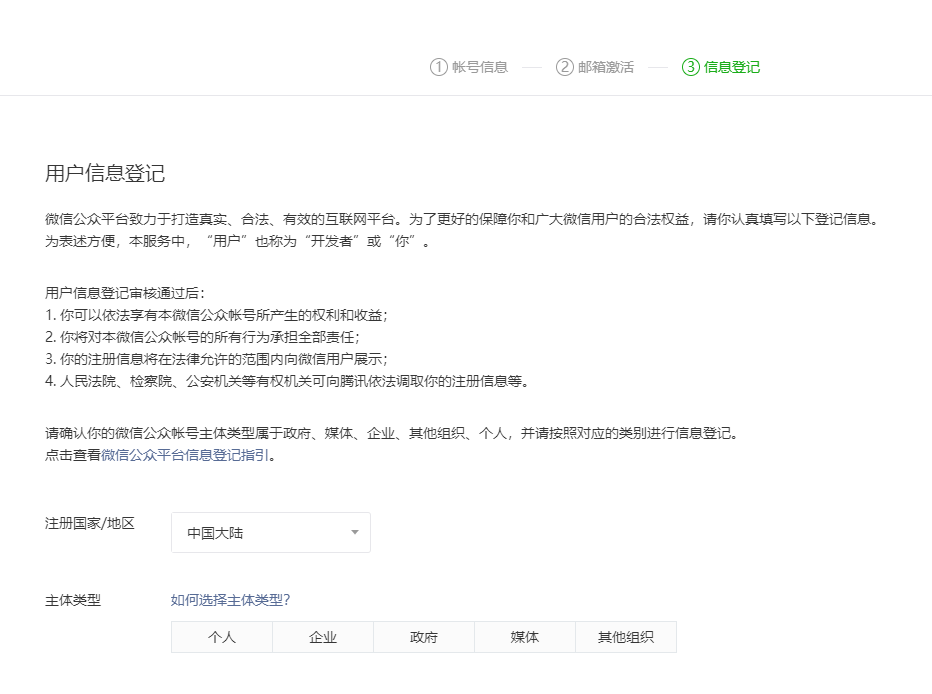The image size is (932, 694).
Task: Select the 帐号信息 step label
Action: (x=479, y=67)
